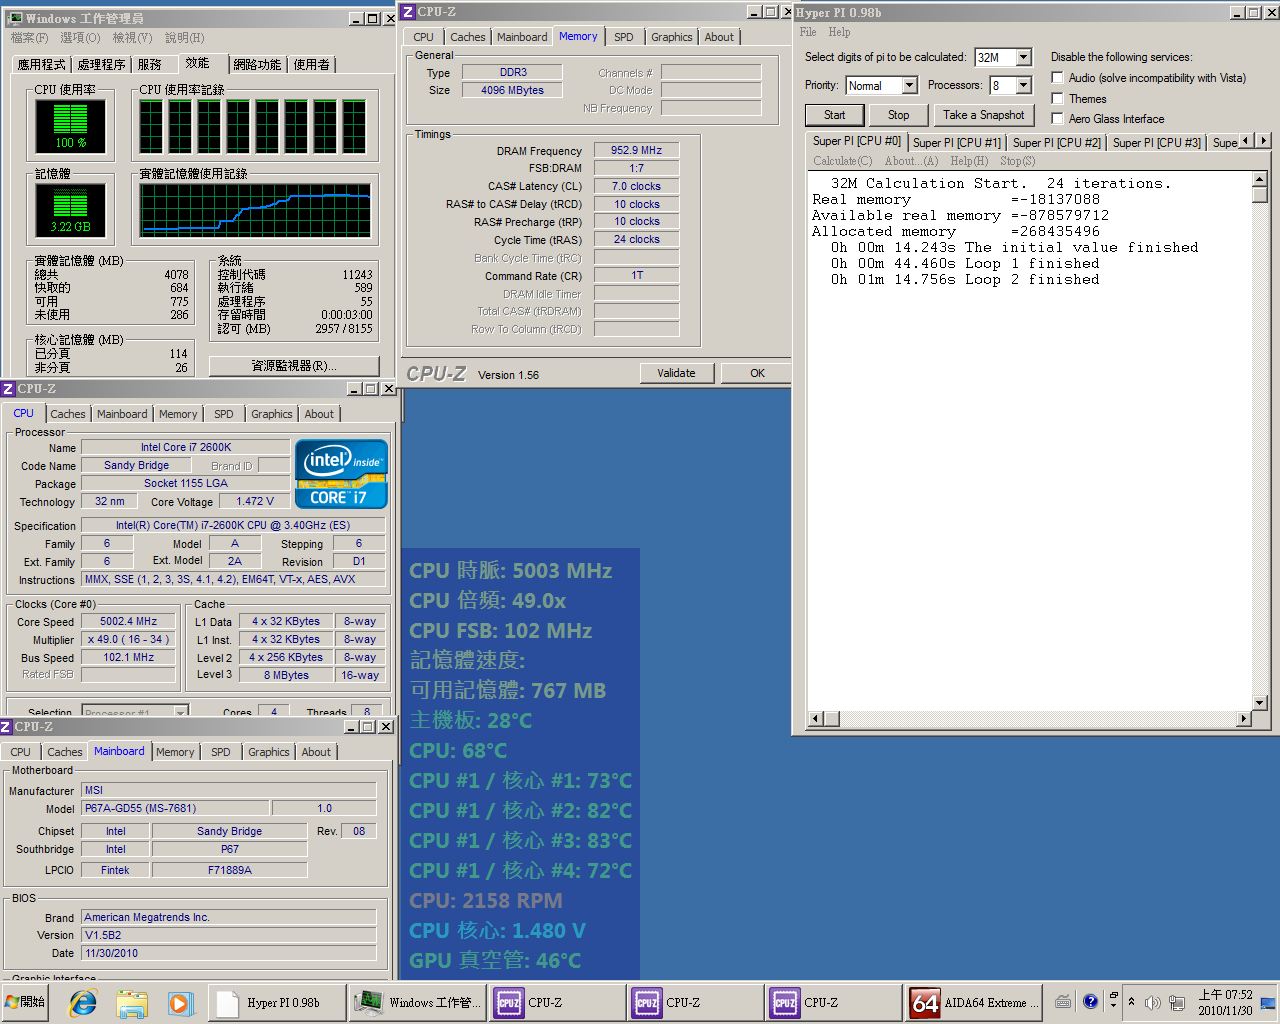Switch to Task Manager 應用程式 tab
Viewport: 1280px width, 1024px height.
click(41, 64)
